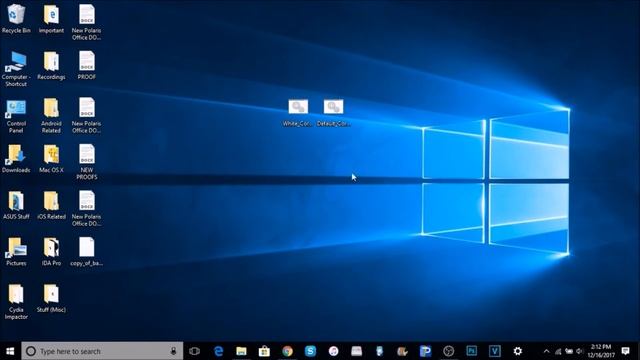The width and height of the screenshot is (640, 360).
Task: Open Vegas Pro 'V' taskbar icon
Action: (495, 351)
